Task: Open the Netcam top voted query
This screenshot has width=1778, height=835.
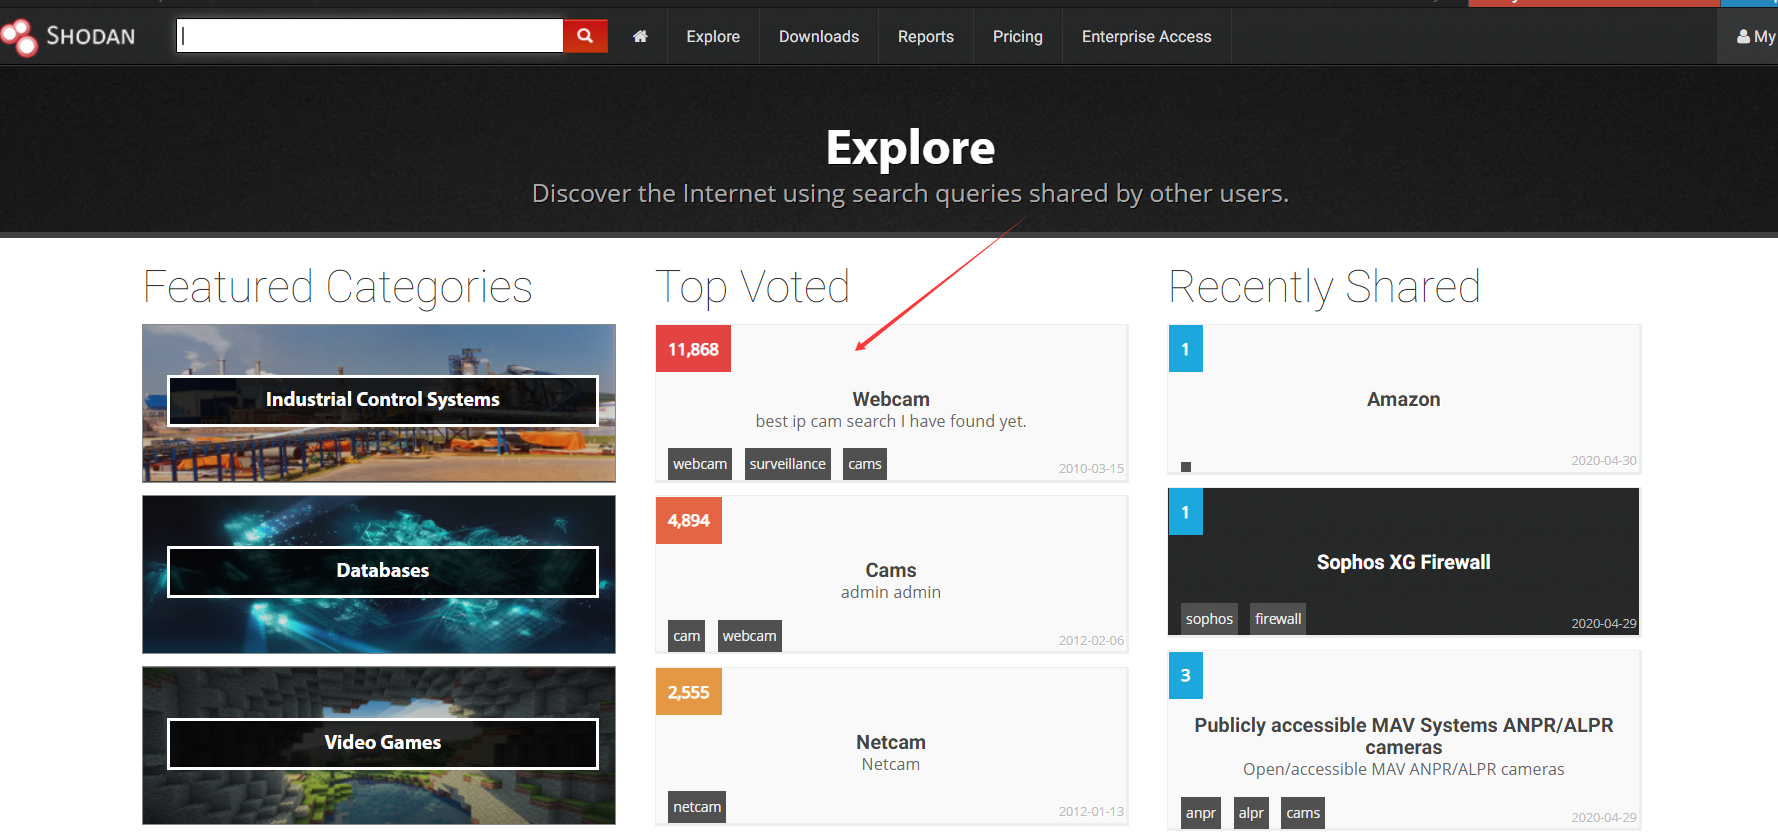Action: point(891,742)
